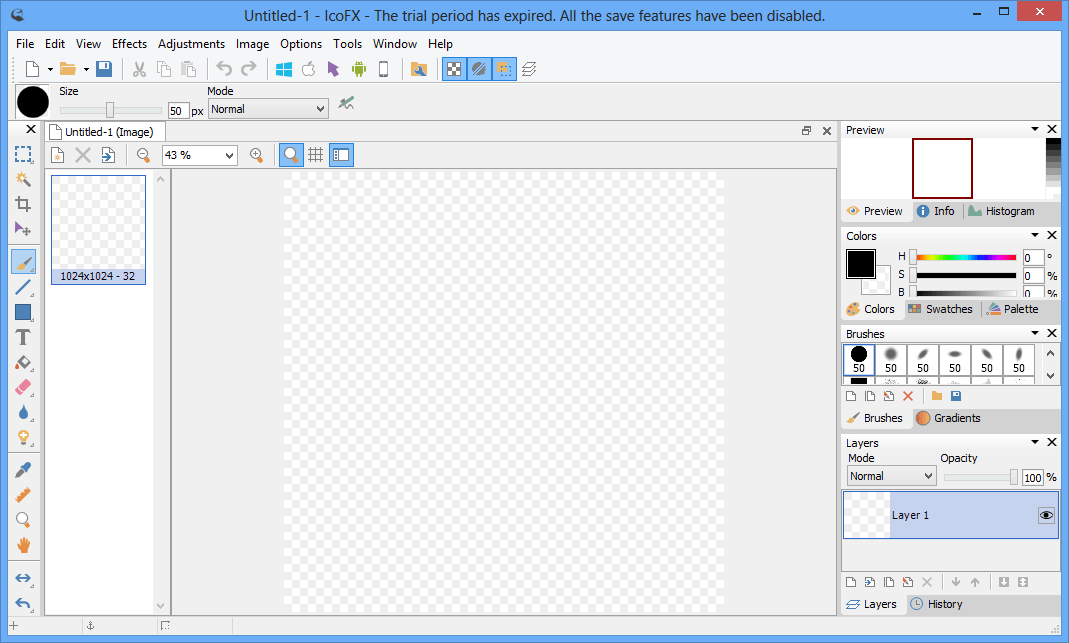Open the File menu
Screen dimensions: 1069x643
25,44
